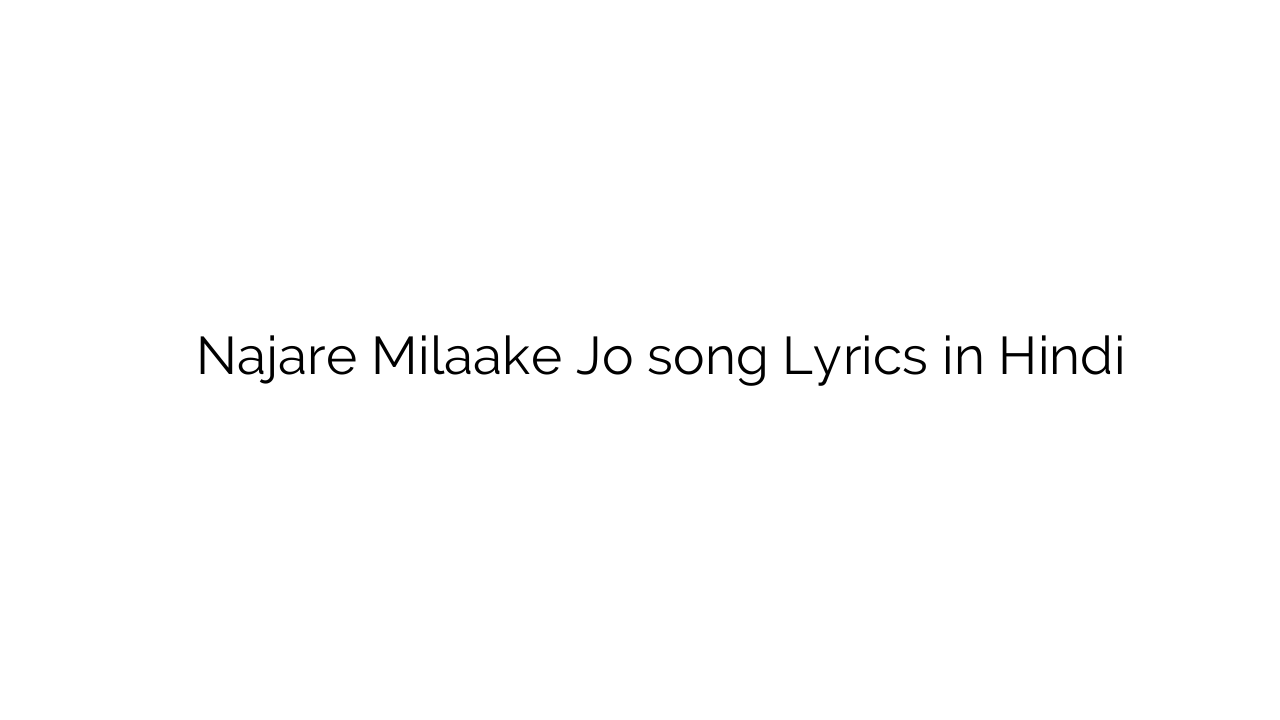Click the word "Lyrics" in the title

tap(855, 357)
